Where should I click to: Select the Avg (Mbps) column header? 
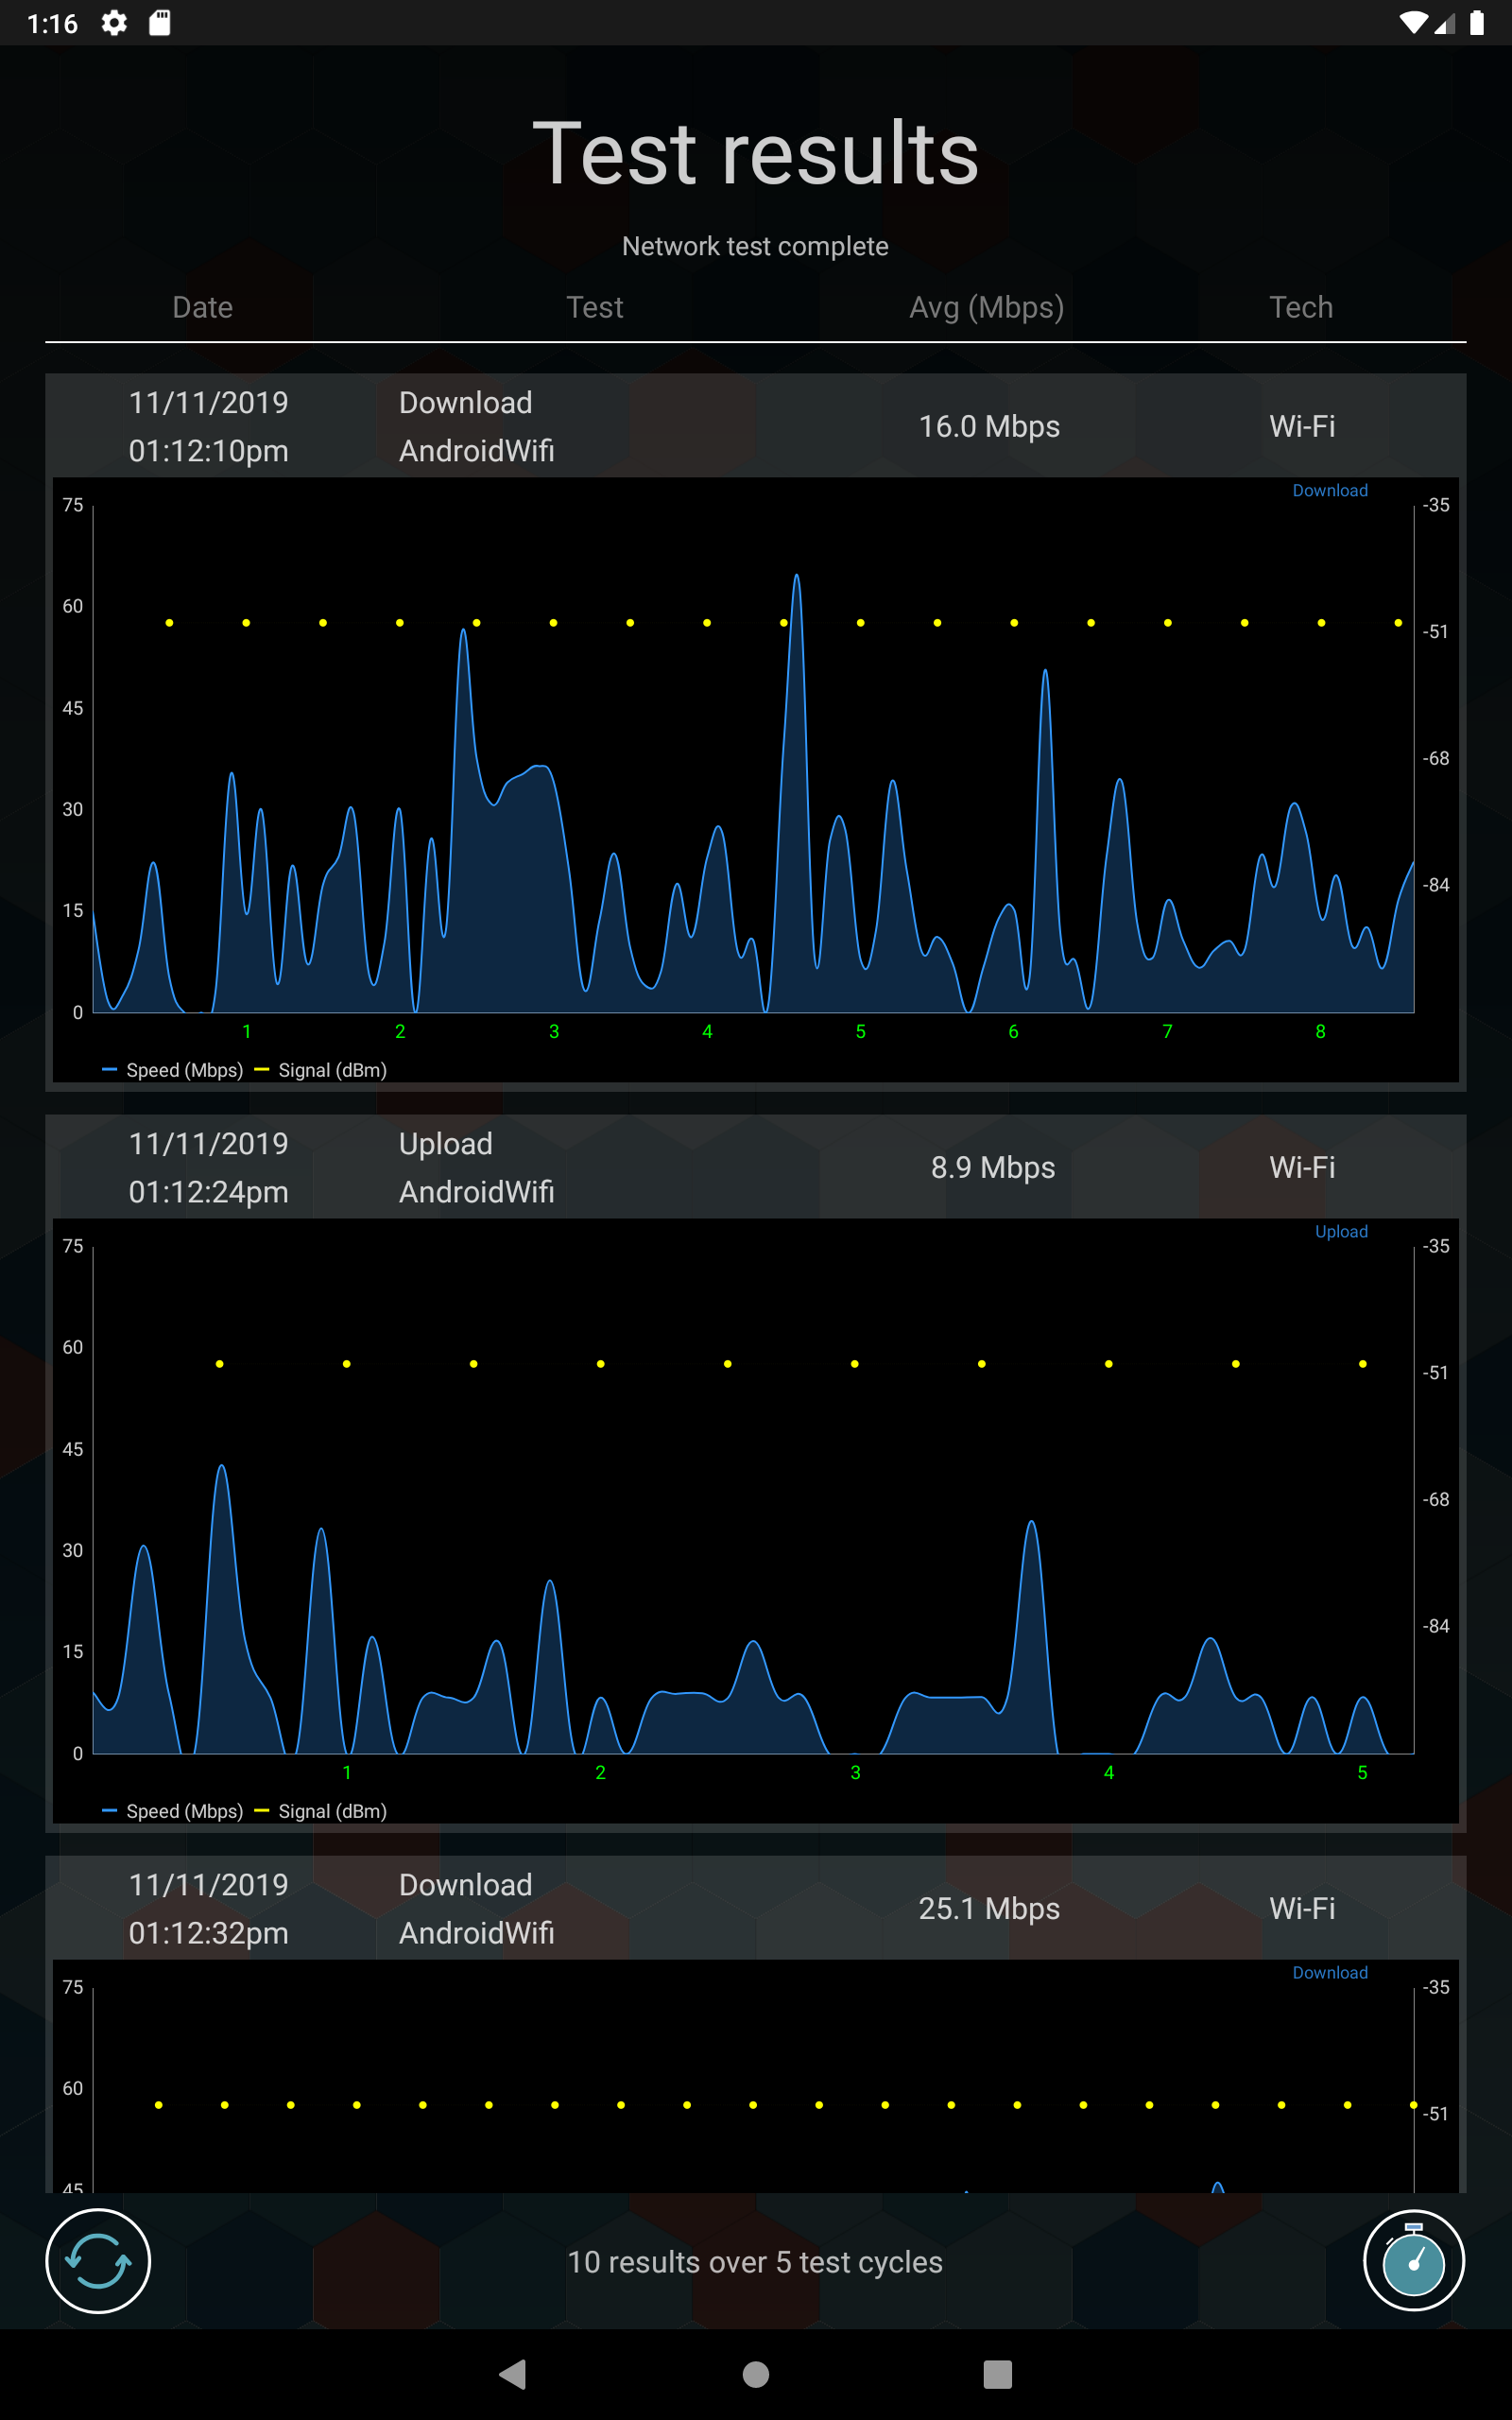click(986, 307)
